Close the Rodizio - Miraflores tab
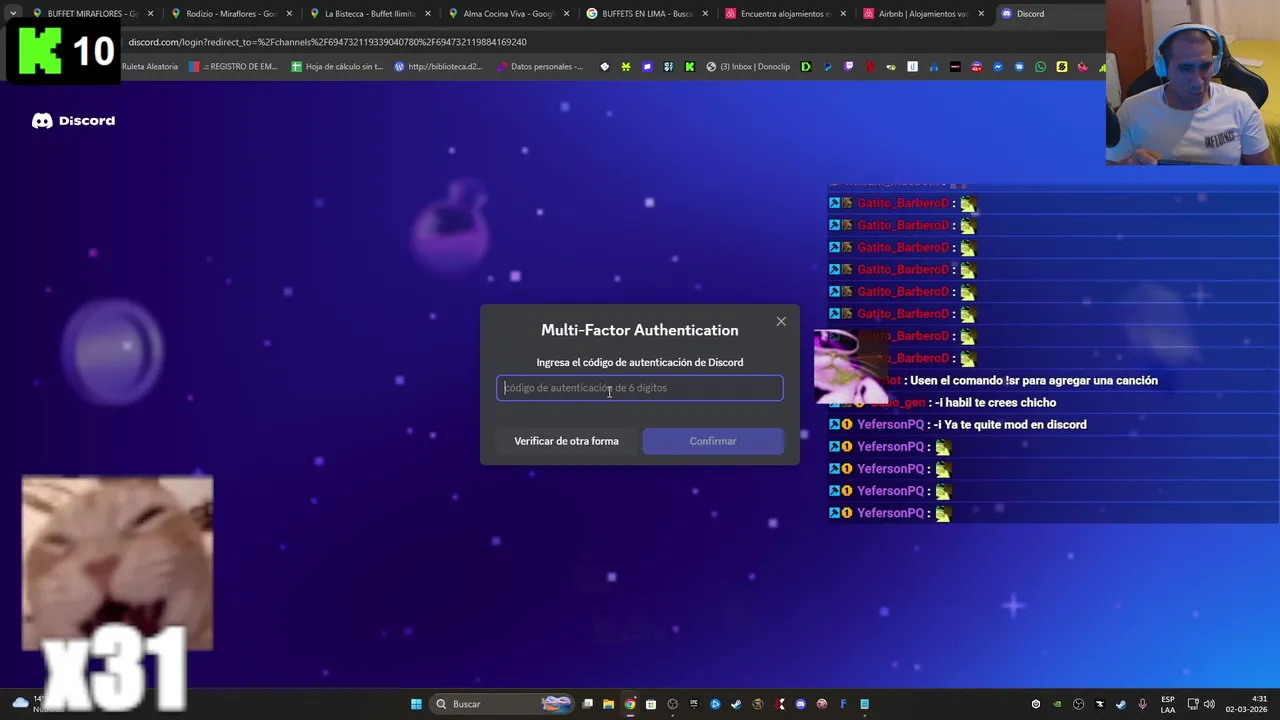 pyautogui.click(x=289, y=14)
